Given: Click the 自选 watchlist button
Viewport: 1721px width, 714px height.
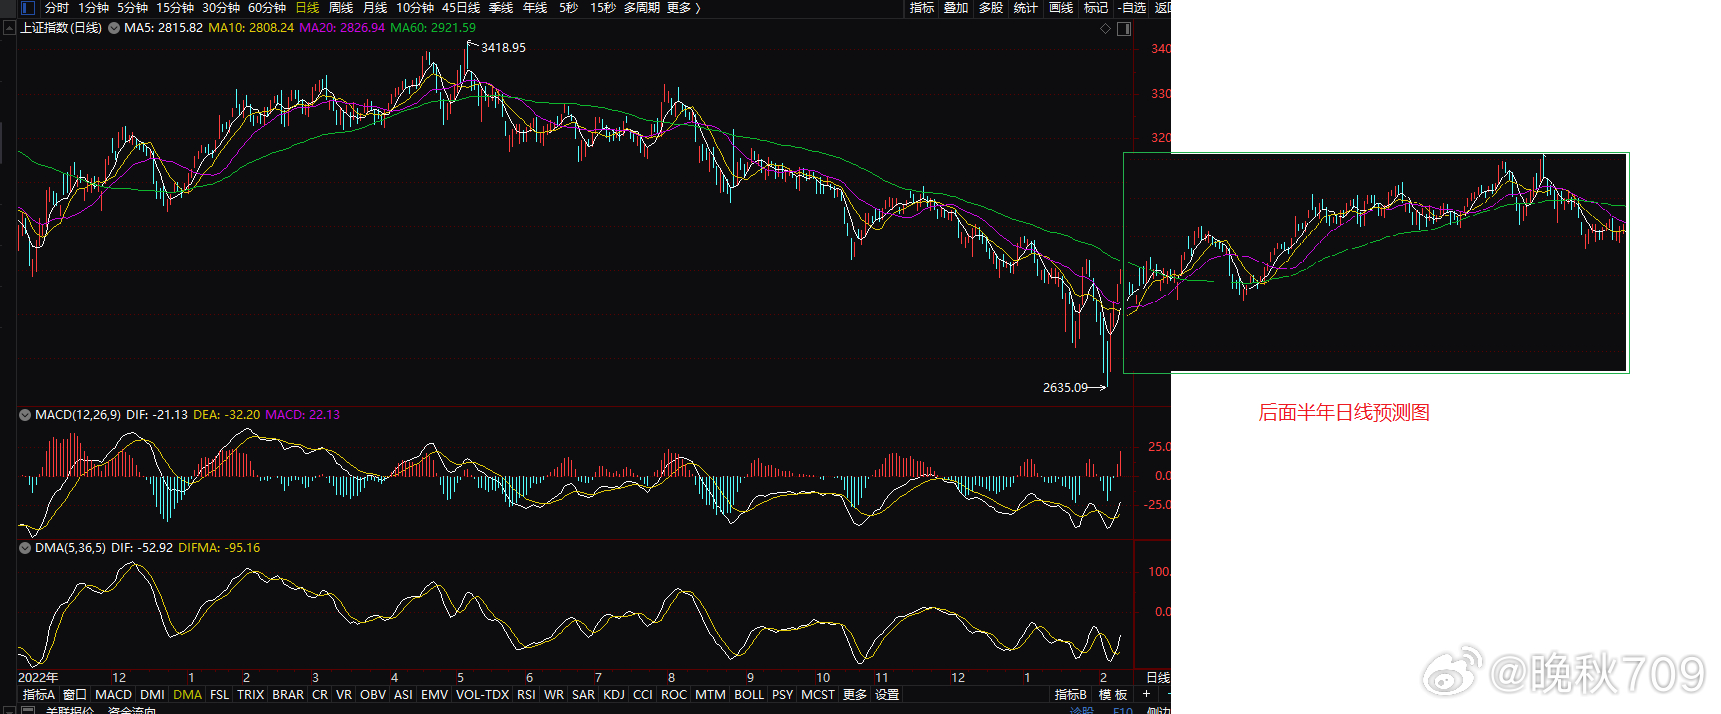Looking at the screenshot, I should coord(1131,8).
